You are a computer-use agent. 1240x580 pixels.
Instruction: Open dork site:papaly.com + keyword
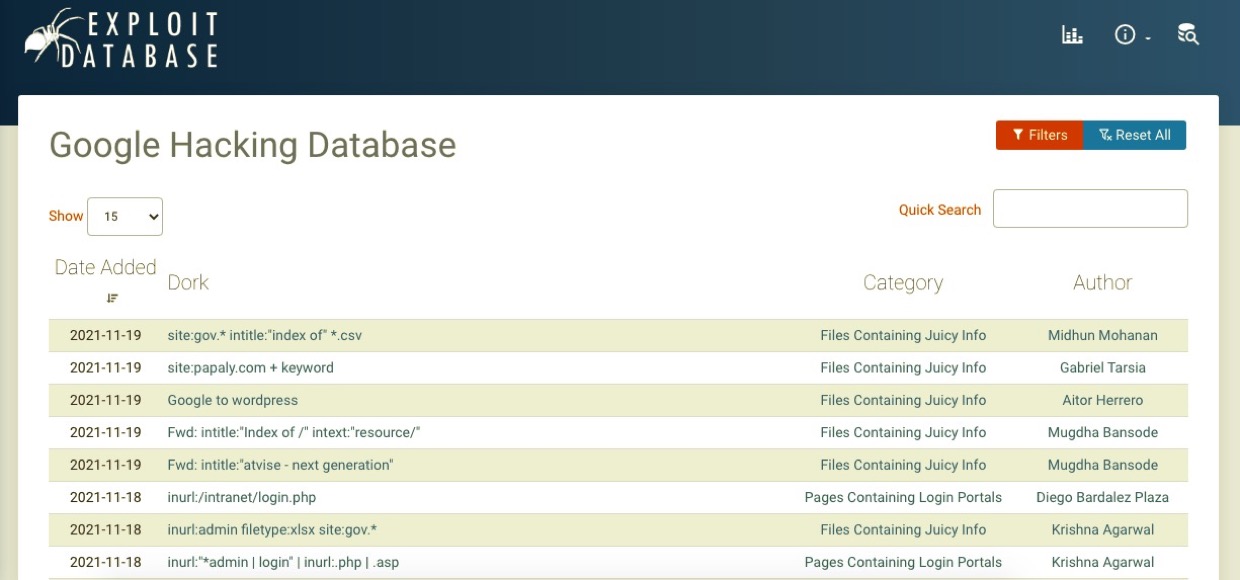tap(250, 367)
